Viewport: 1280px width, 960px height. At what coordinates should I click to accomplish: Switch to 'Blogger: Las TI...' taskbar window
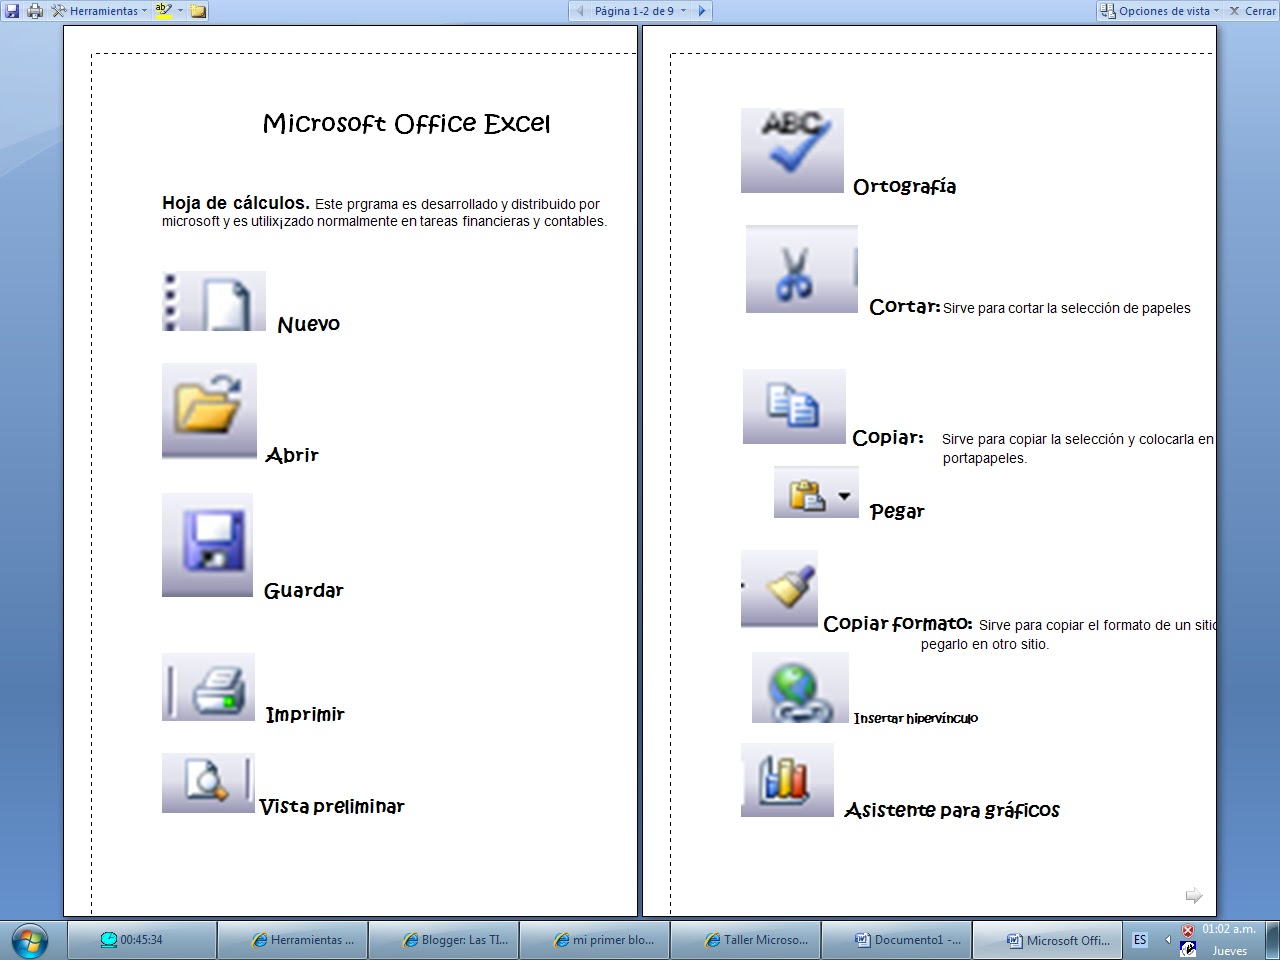coord(443,940)
